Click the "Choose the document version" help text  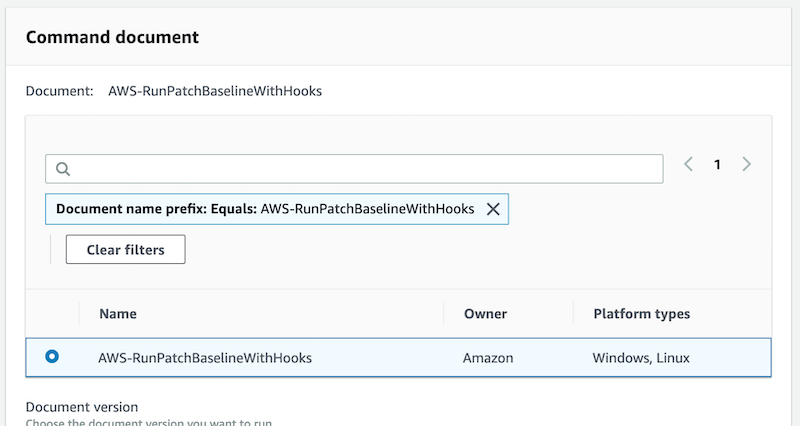point(148,422)
